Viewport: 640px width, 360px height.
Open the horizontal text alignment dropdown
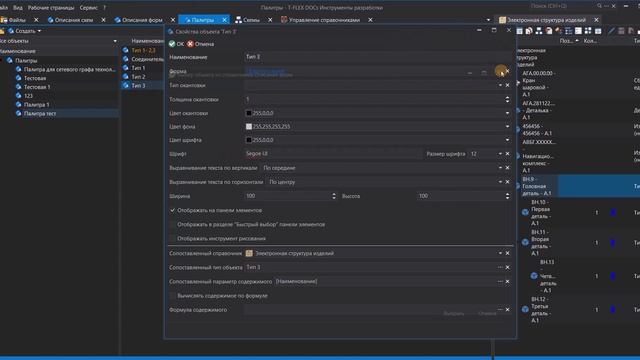pos(500,182)
